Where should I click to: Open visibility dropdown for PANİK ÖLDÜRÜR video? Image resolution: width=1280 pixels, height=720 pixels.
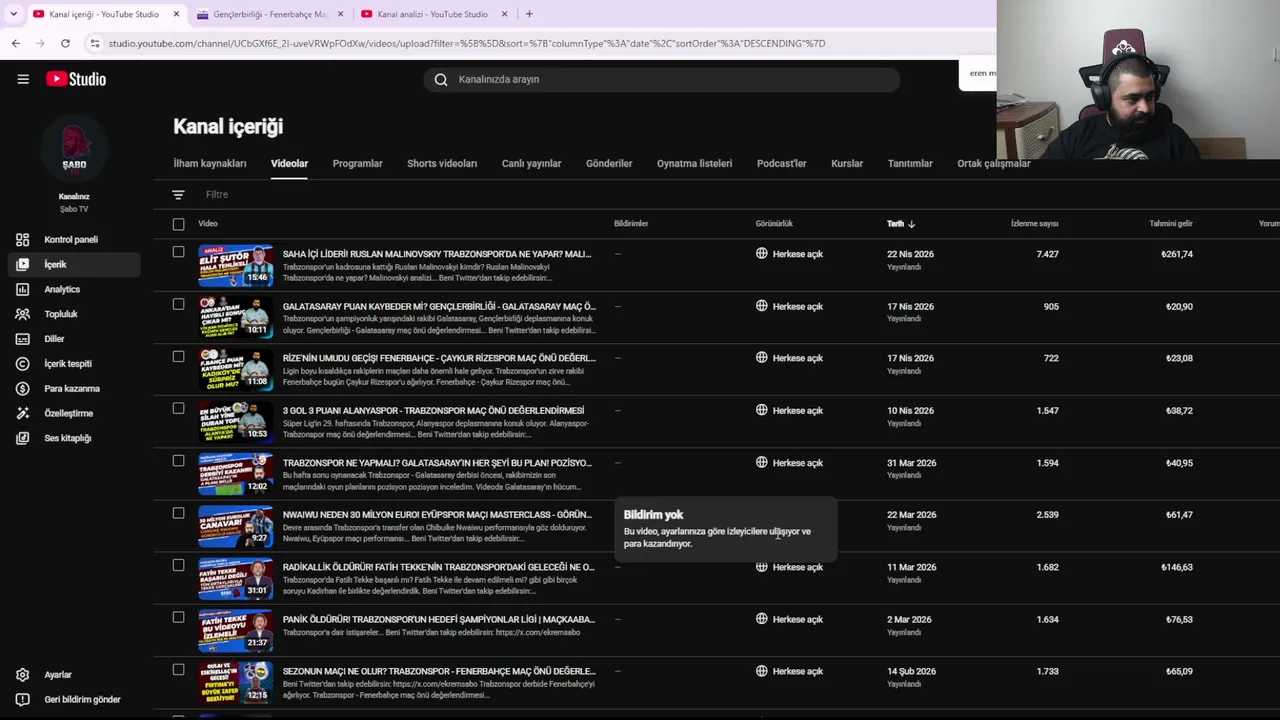tap(790, 619)
